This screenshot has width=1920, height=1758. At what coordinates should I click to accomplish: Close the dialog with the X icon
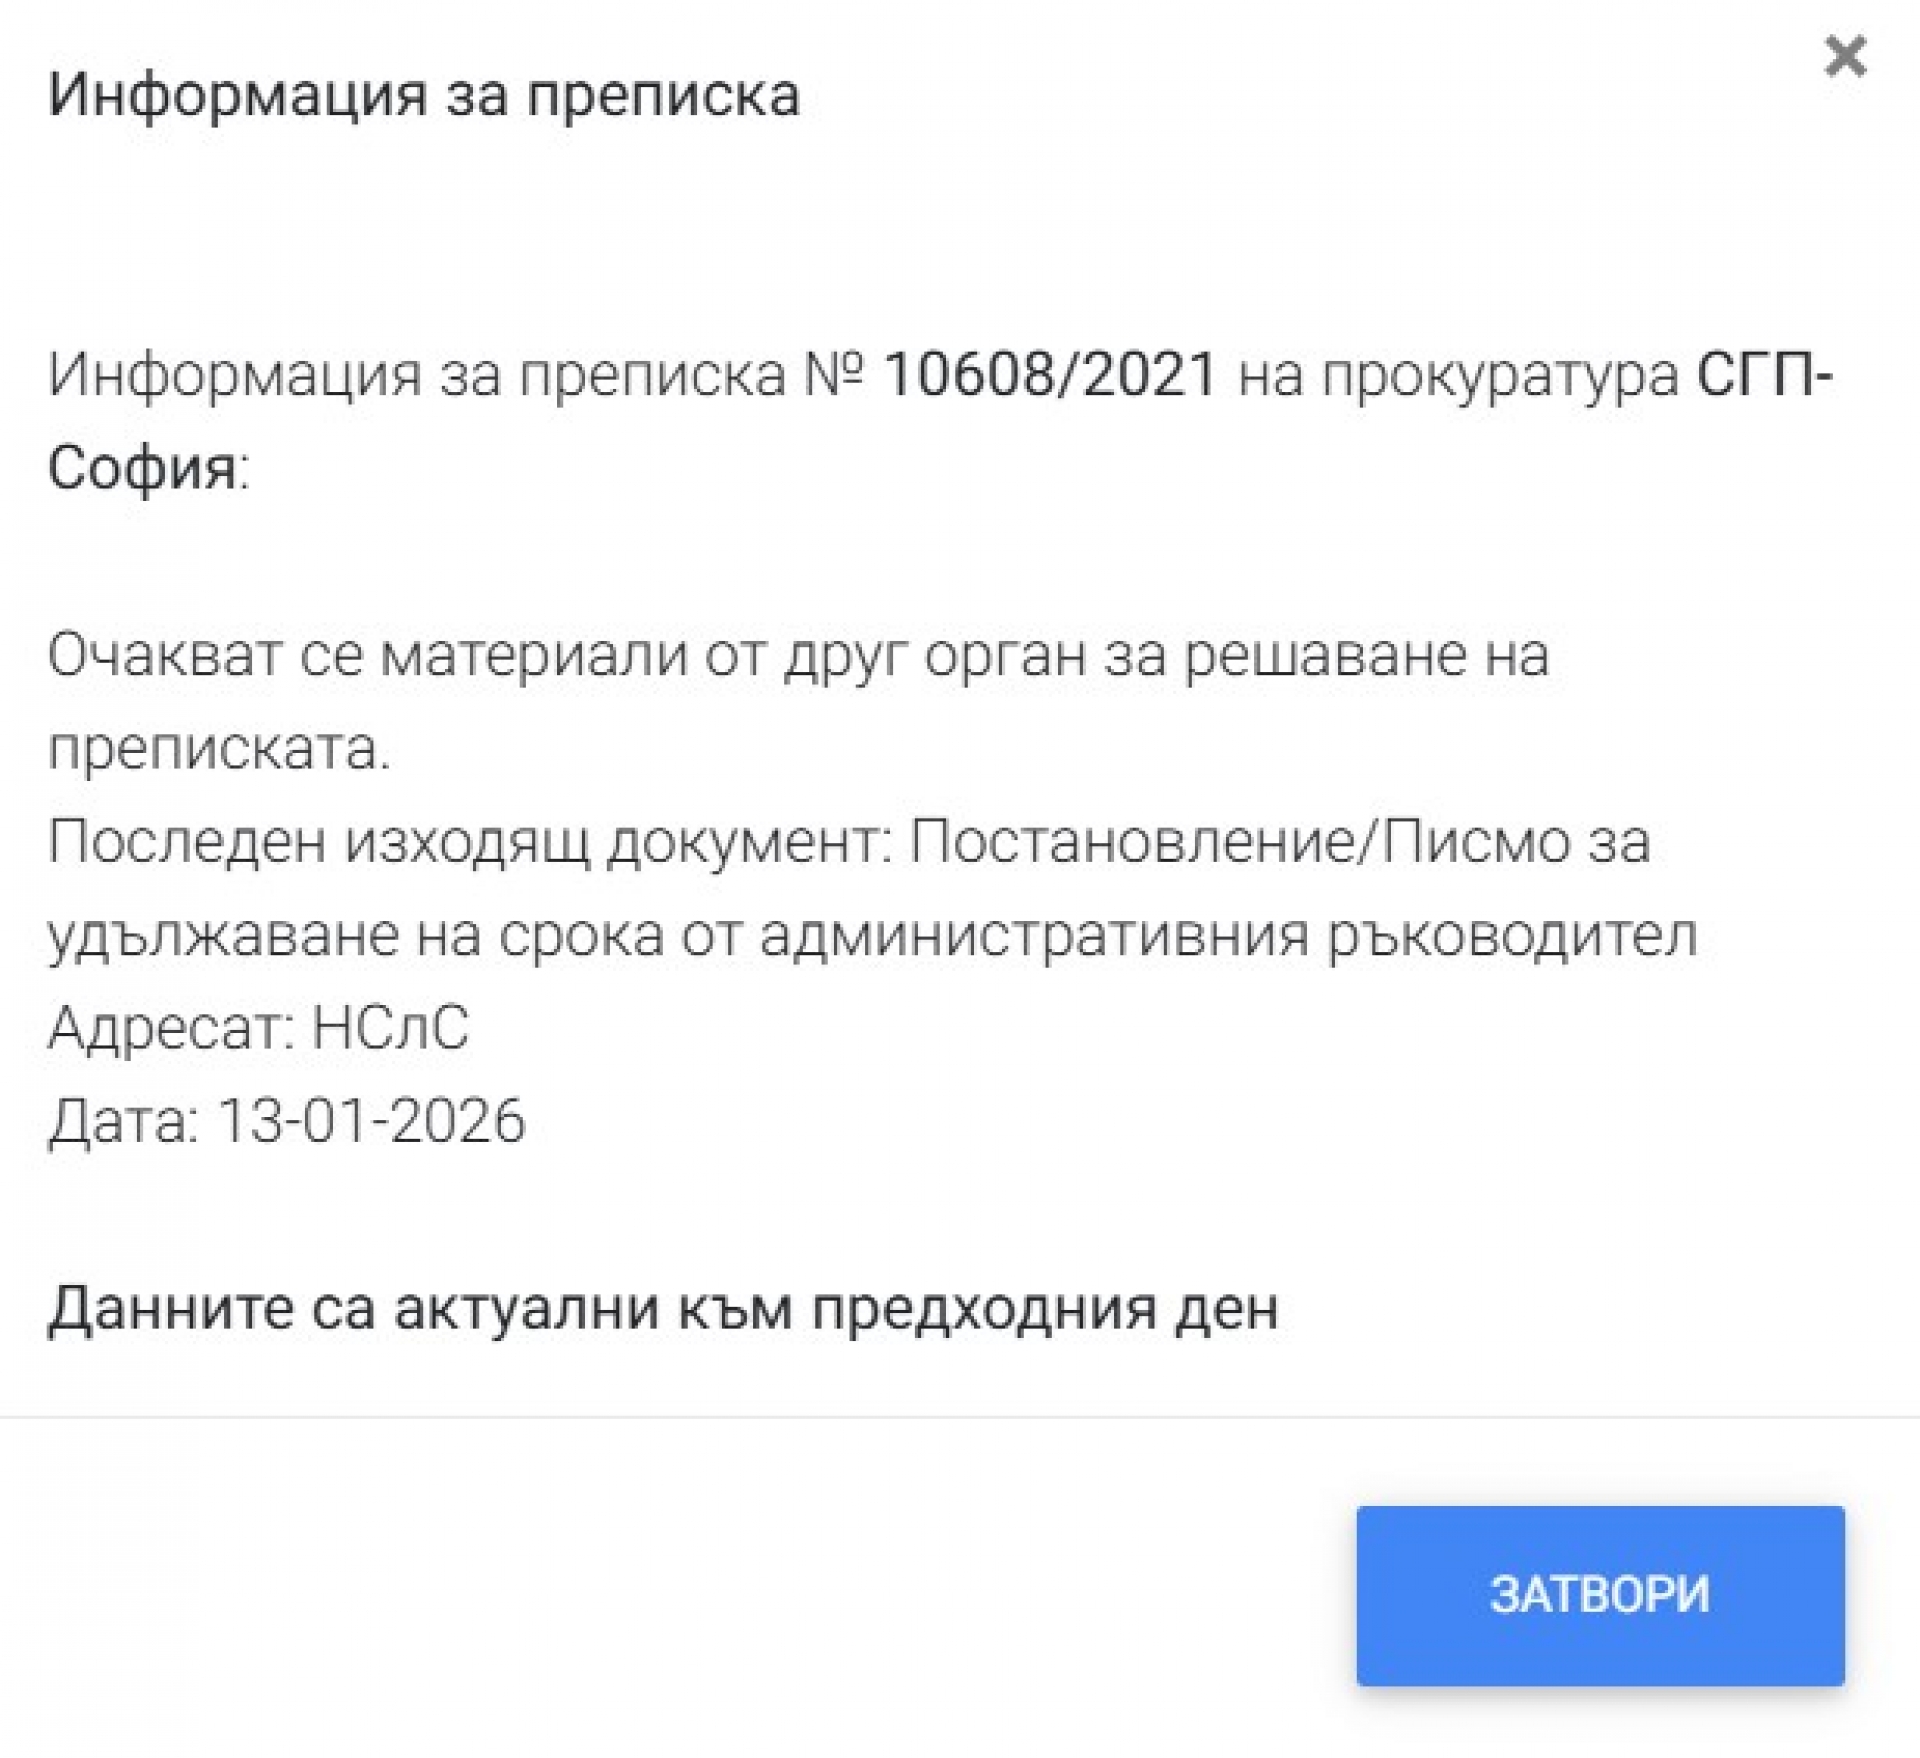(x=1844, y=57)
